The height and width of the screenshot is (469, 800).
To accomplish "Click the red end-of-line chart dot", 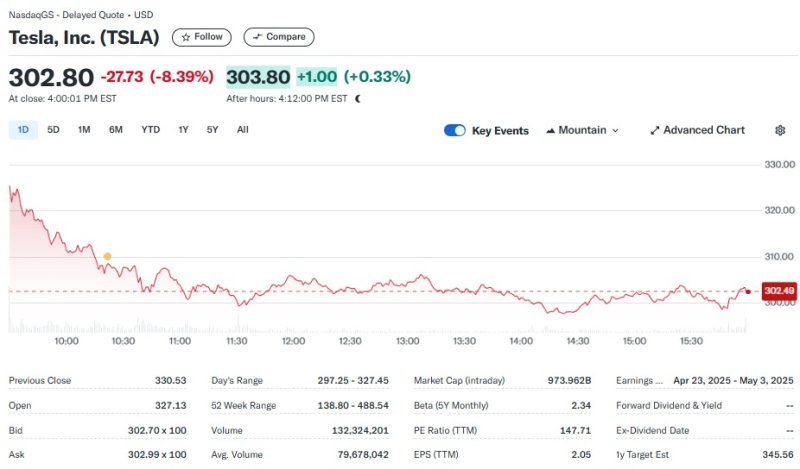I will [748, 291].
